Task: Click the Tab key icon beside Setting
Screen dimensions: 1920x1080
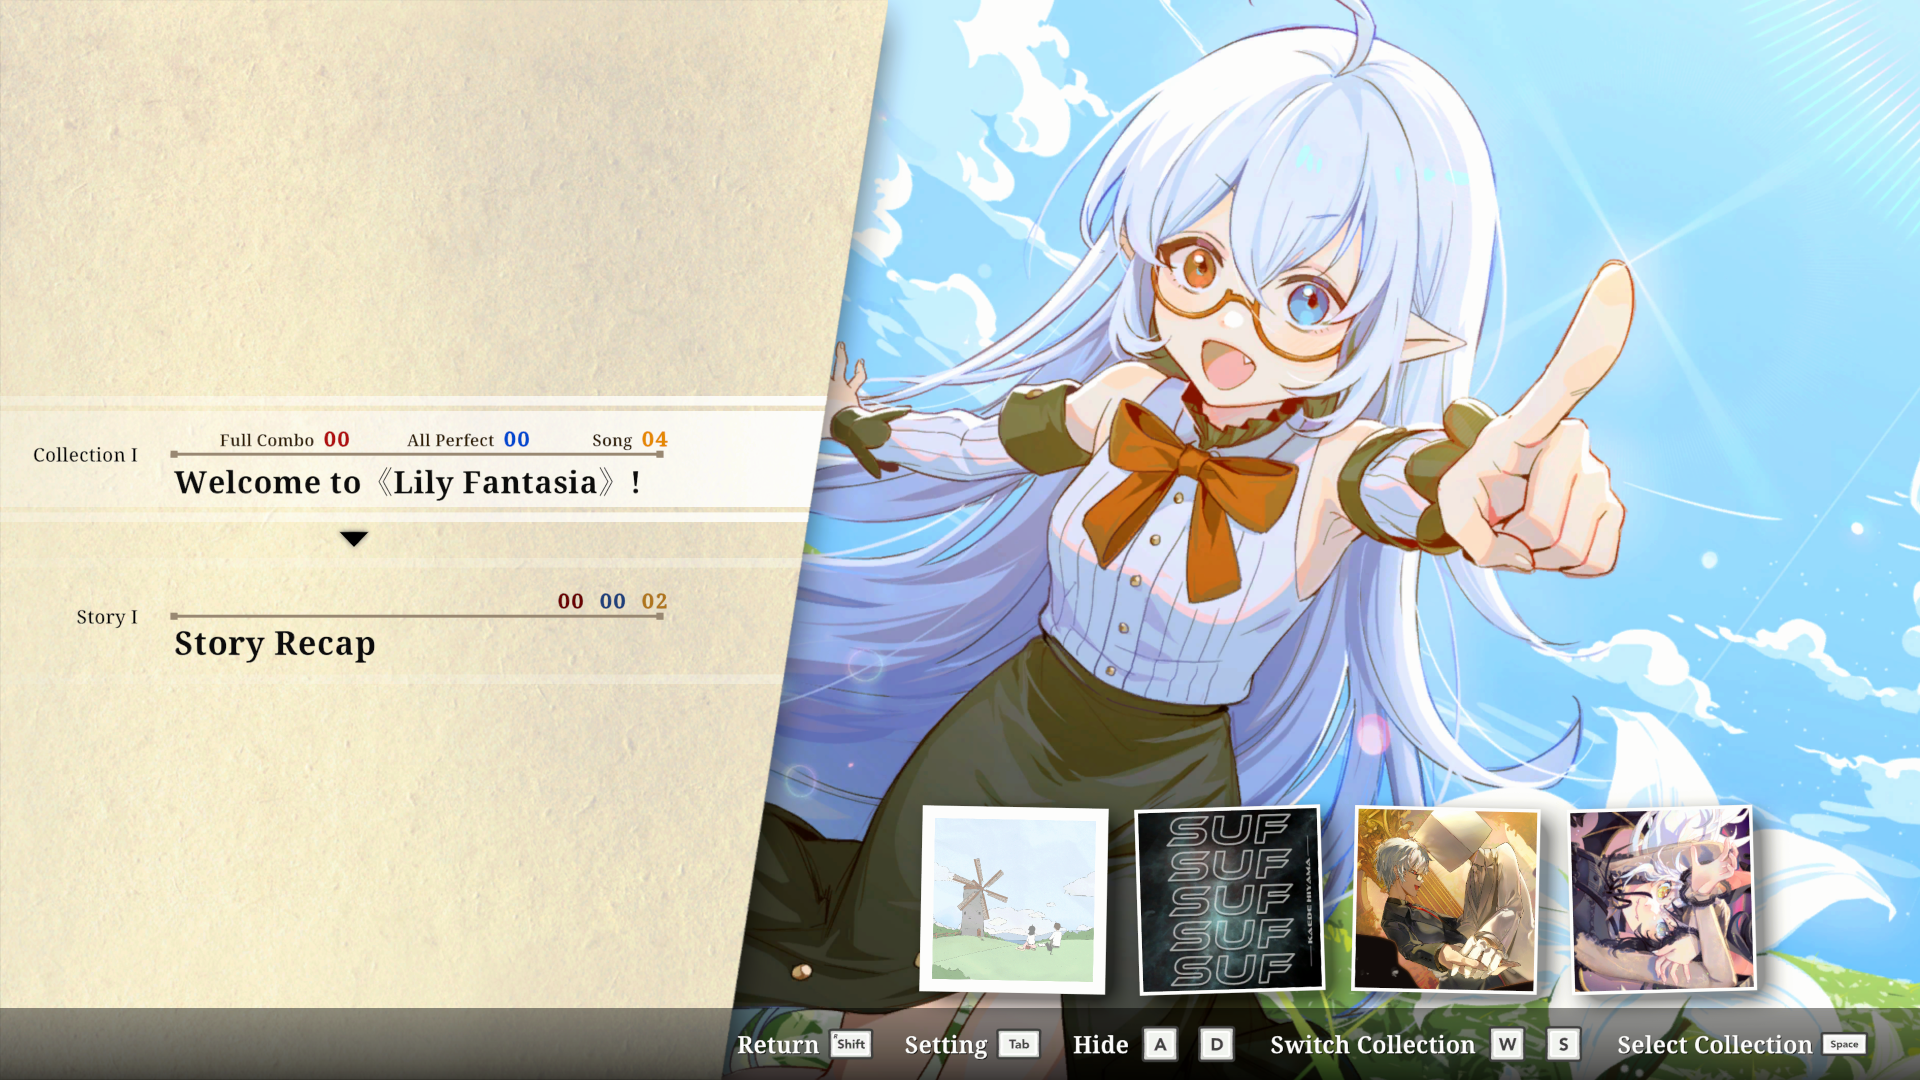Action: tap(1019, 1044)
